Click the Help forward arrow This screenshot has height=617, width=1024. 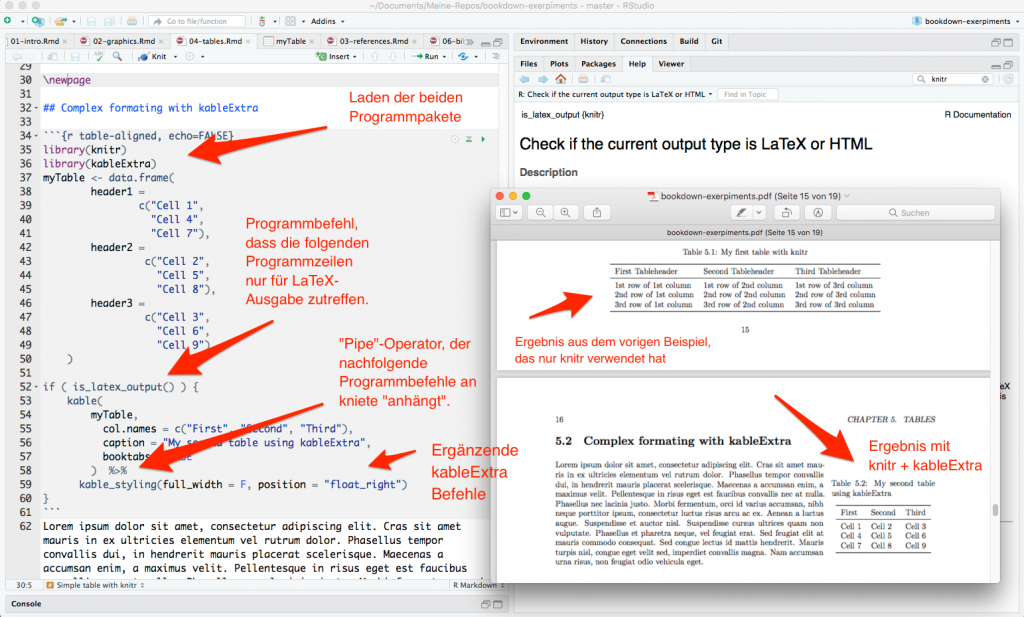[x=543, y=79]
